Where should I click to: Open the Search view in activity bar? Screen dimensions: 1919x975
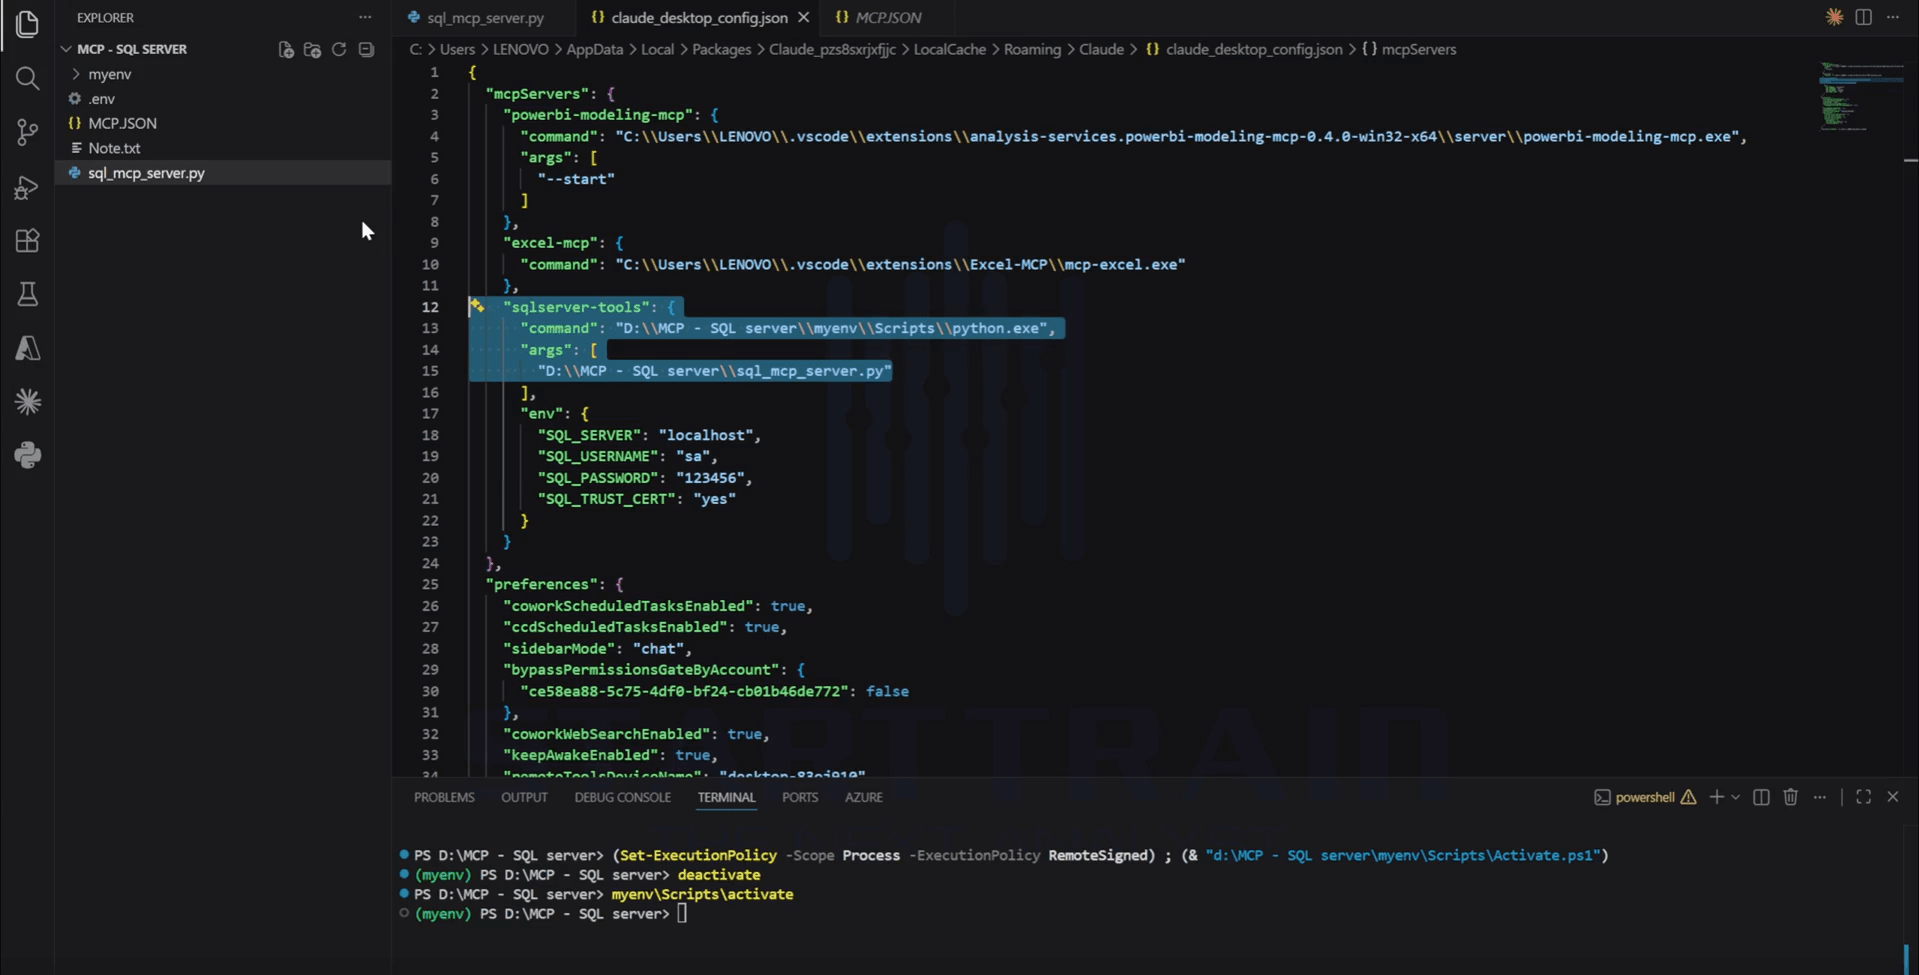pos(27,78)
